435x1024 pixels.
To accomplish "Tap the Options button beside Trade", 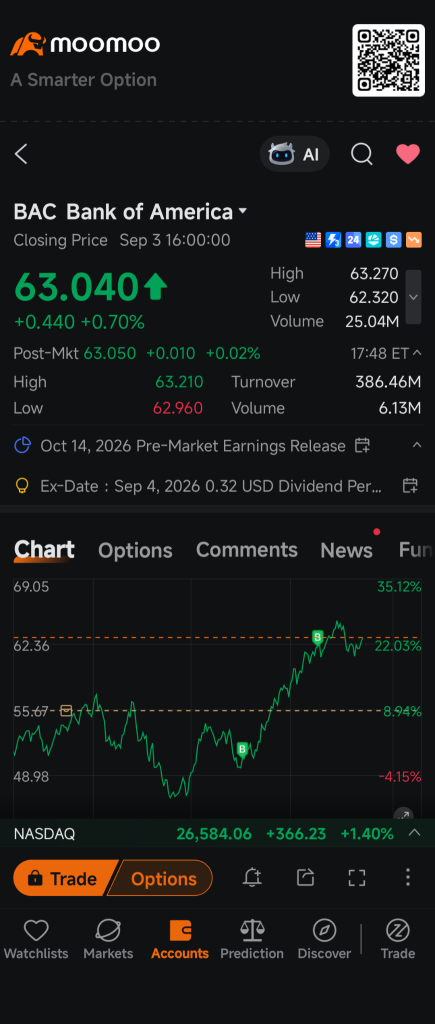I will coord(163,878).
